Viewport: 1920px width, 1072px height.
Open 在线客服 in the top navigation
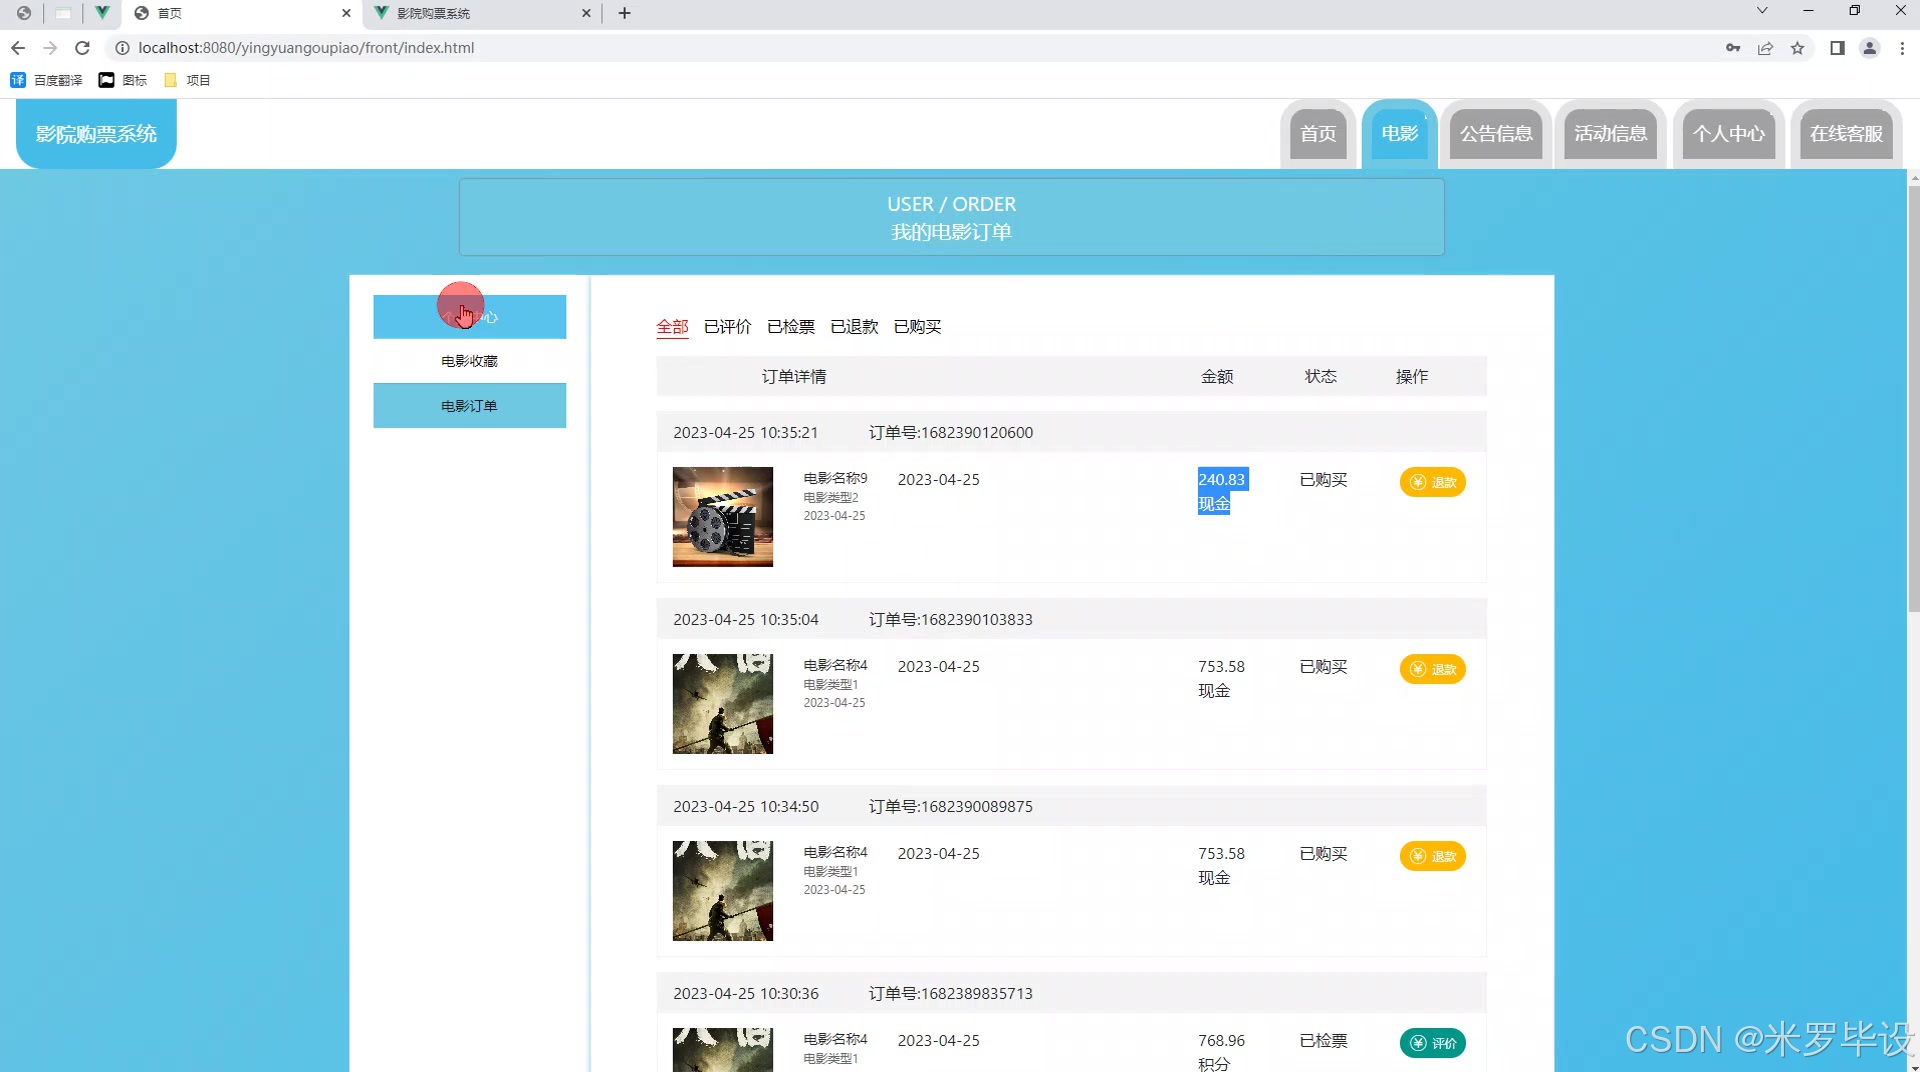[x=1846, y=134]
